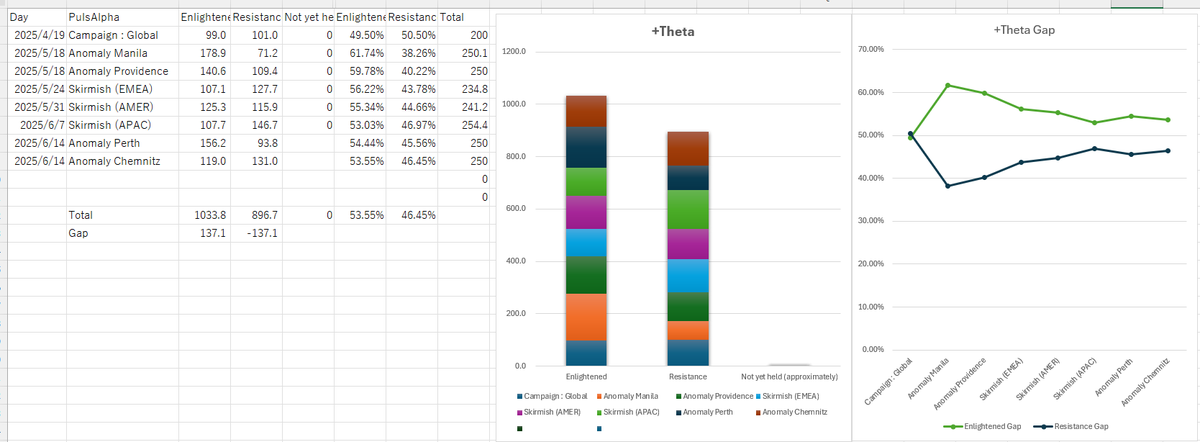Viewport: 1200px width, 442px height.
Task: Select the date cell 2025/4/19
Action: (36, 36)
